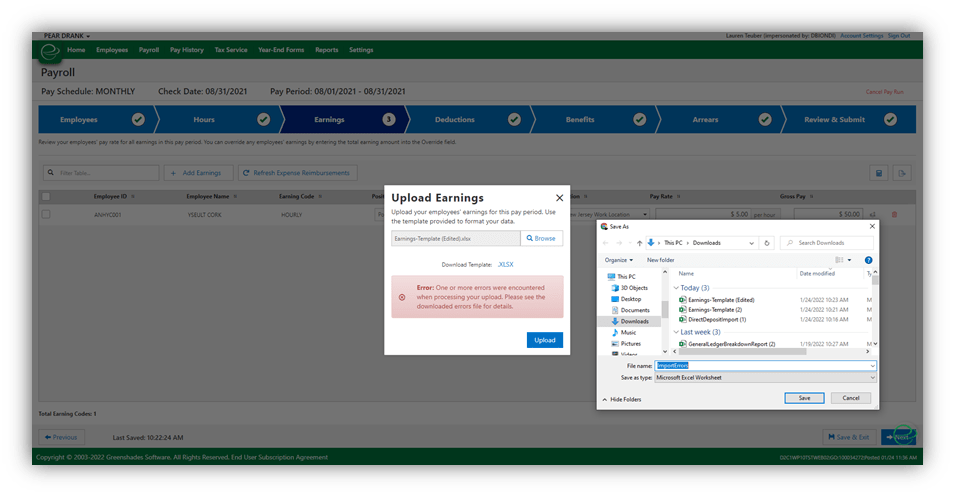Toggle the select-all checkbox in table header
955x497 pixels.
pyautogui.click(x=46, y=197)
